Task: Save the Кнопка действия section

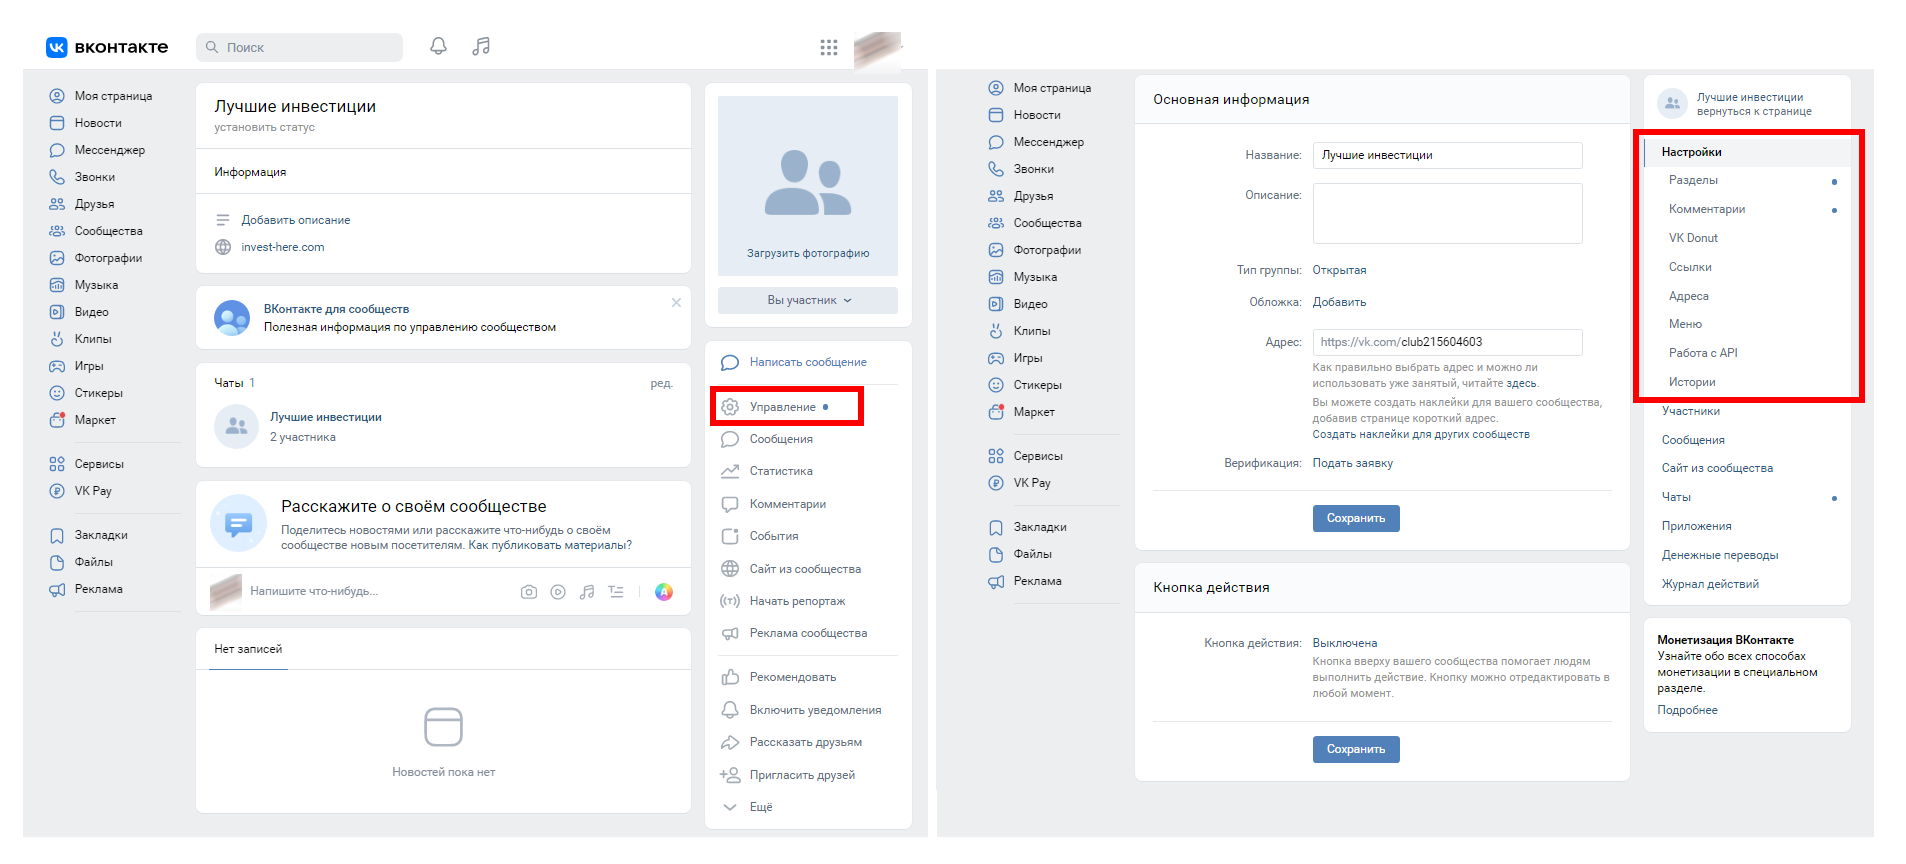Action: click(1356, 749)
